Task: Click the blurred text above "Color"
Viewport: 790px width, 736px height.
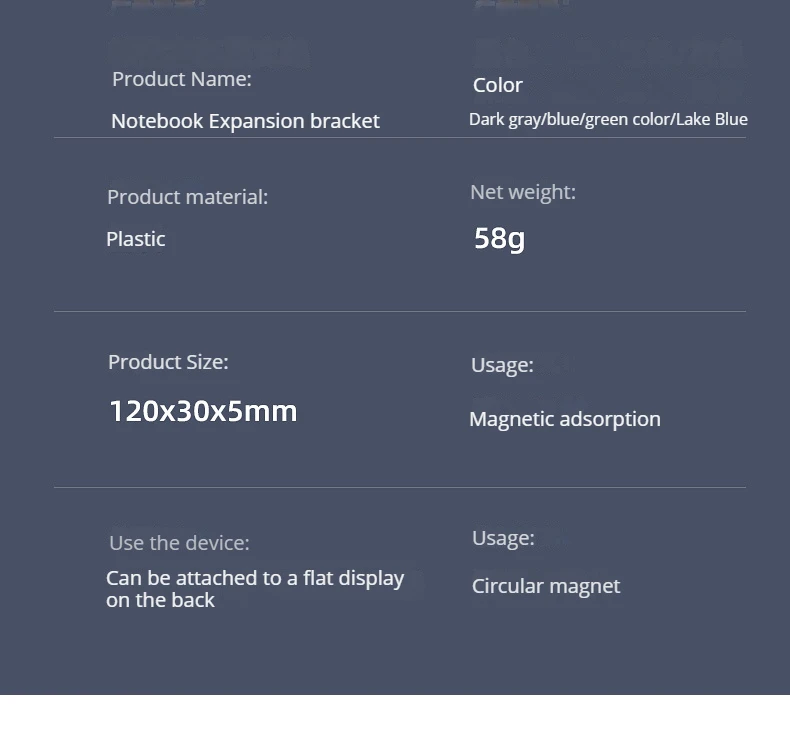Action: (608, 51)
